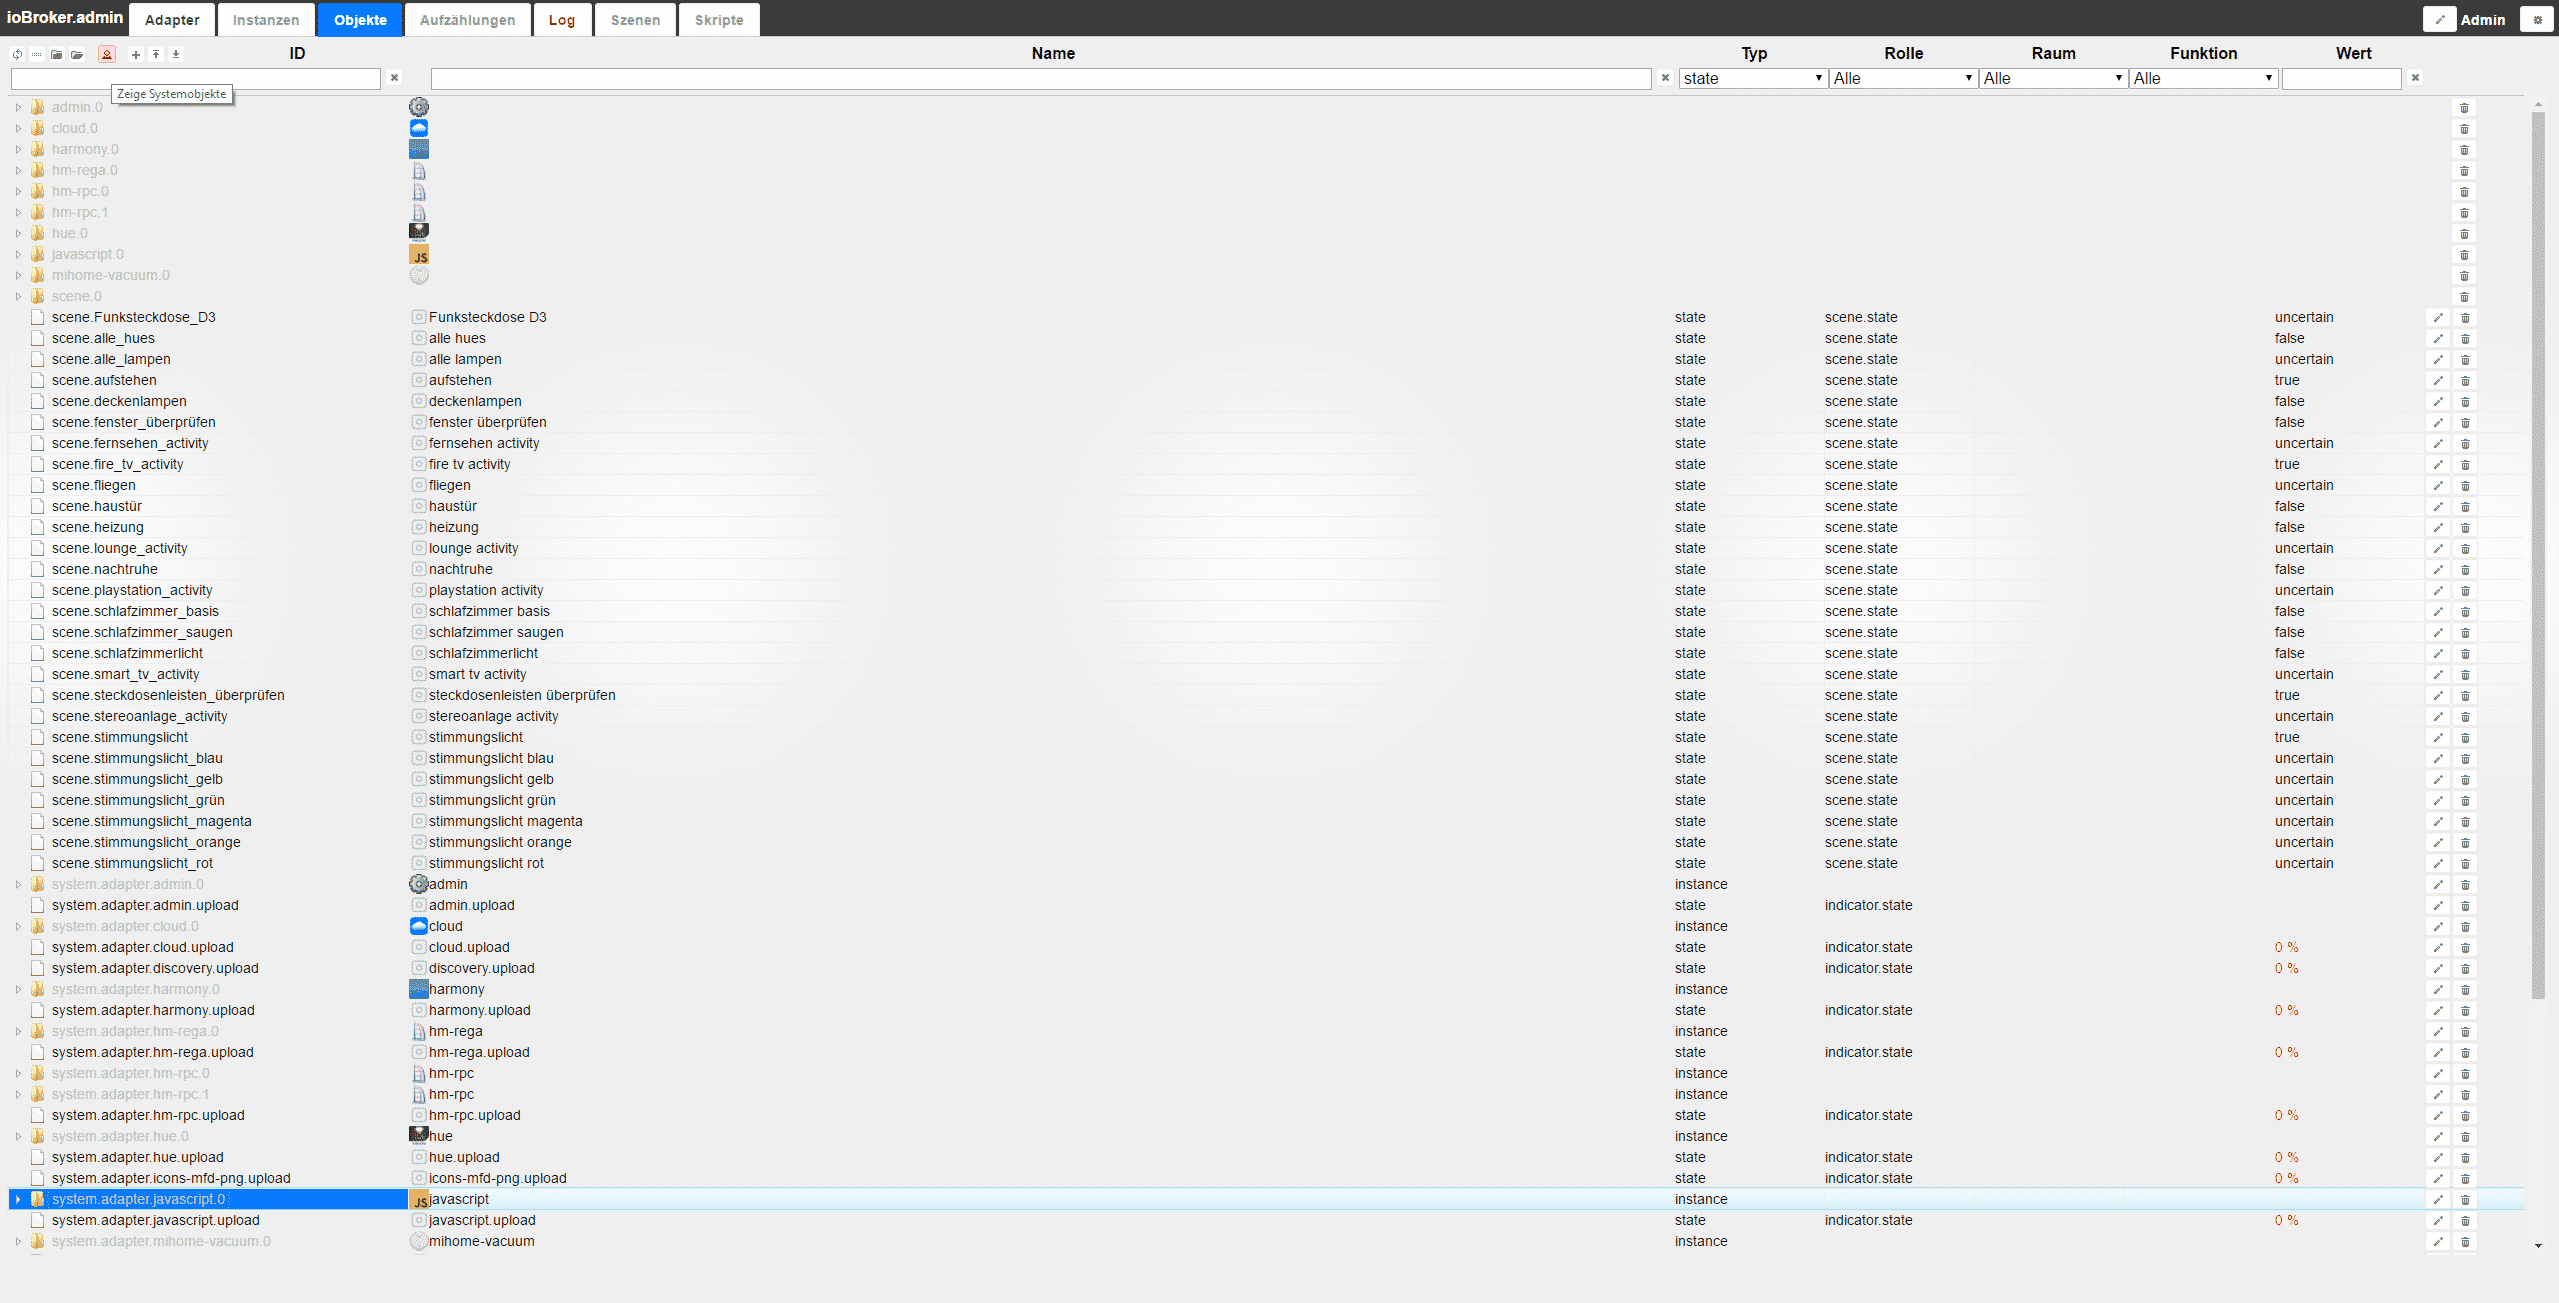
Task: Click the scene.nachtruhe value false
Action: 2289,570
